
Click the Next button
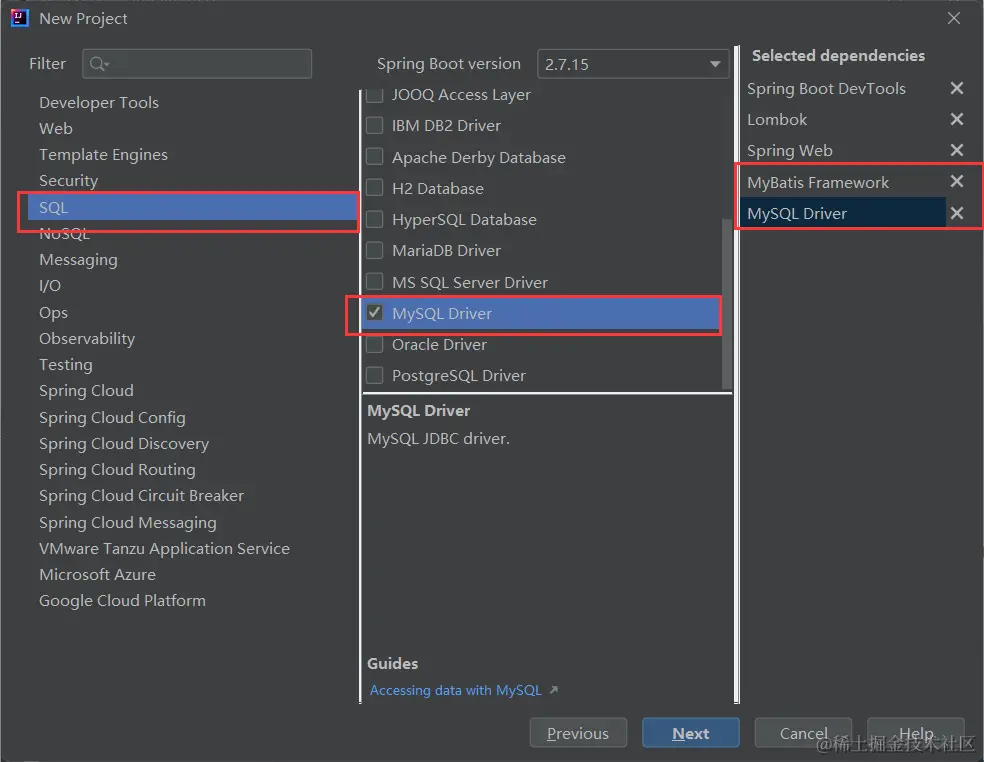click(x=690, y=734)
